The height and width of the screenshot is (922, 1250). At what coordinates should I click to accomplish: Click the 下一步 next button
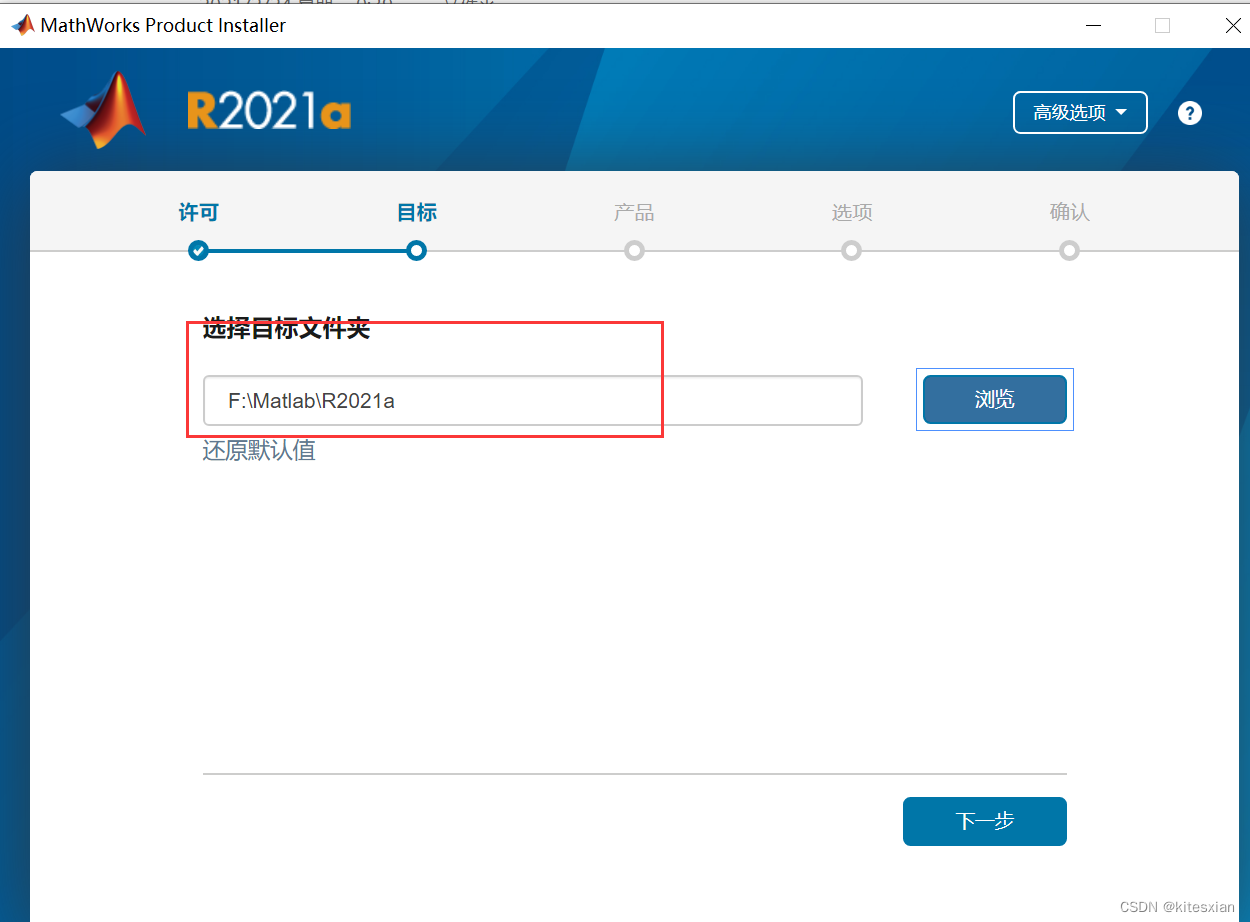[x=985, y=821]
